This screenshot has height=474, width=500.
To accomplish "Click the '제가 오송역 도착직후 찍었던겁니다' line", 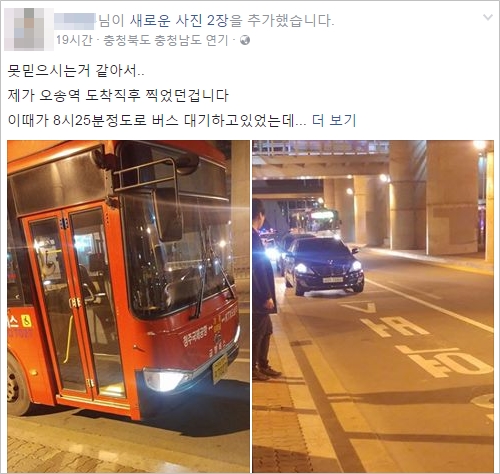I will pyautogui.click(x=118, y=96).
